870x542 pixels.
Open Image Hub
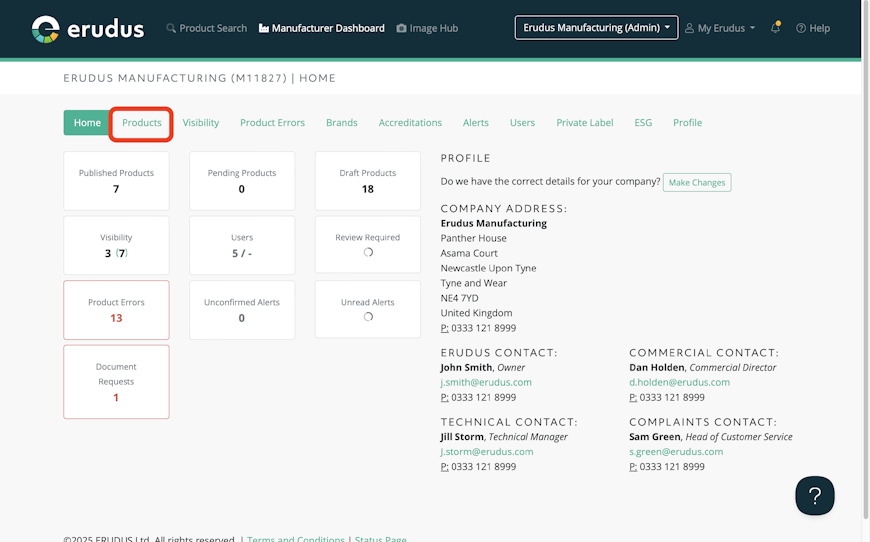pos(427,28)
